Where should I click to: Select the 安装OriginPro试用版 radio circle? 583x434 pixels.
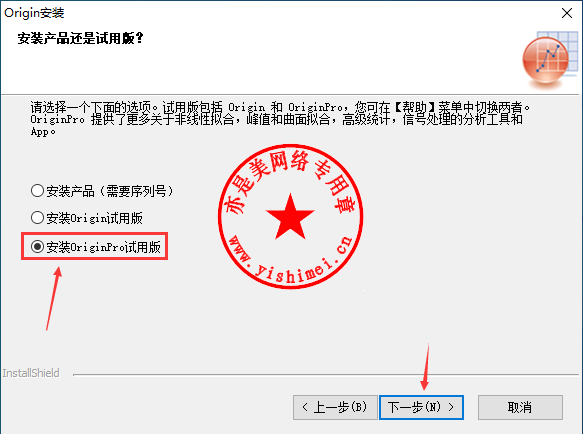37,246
